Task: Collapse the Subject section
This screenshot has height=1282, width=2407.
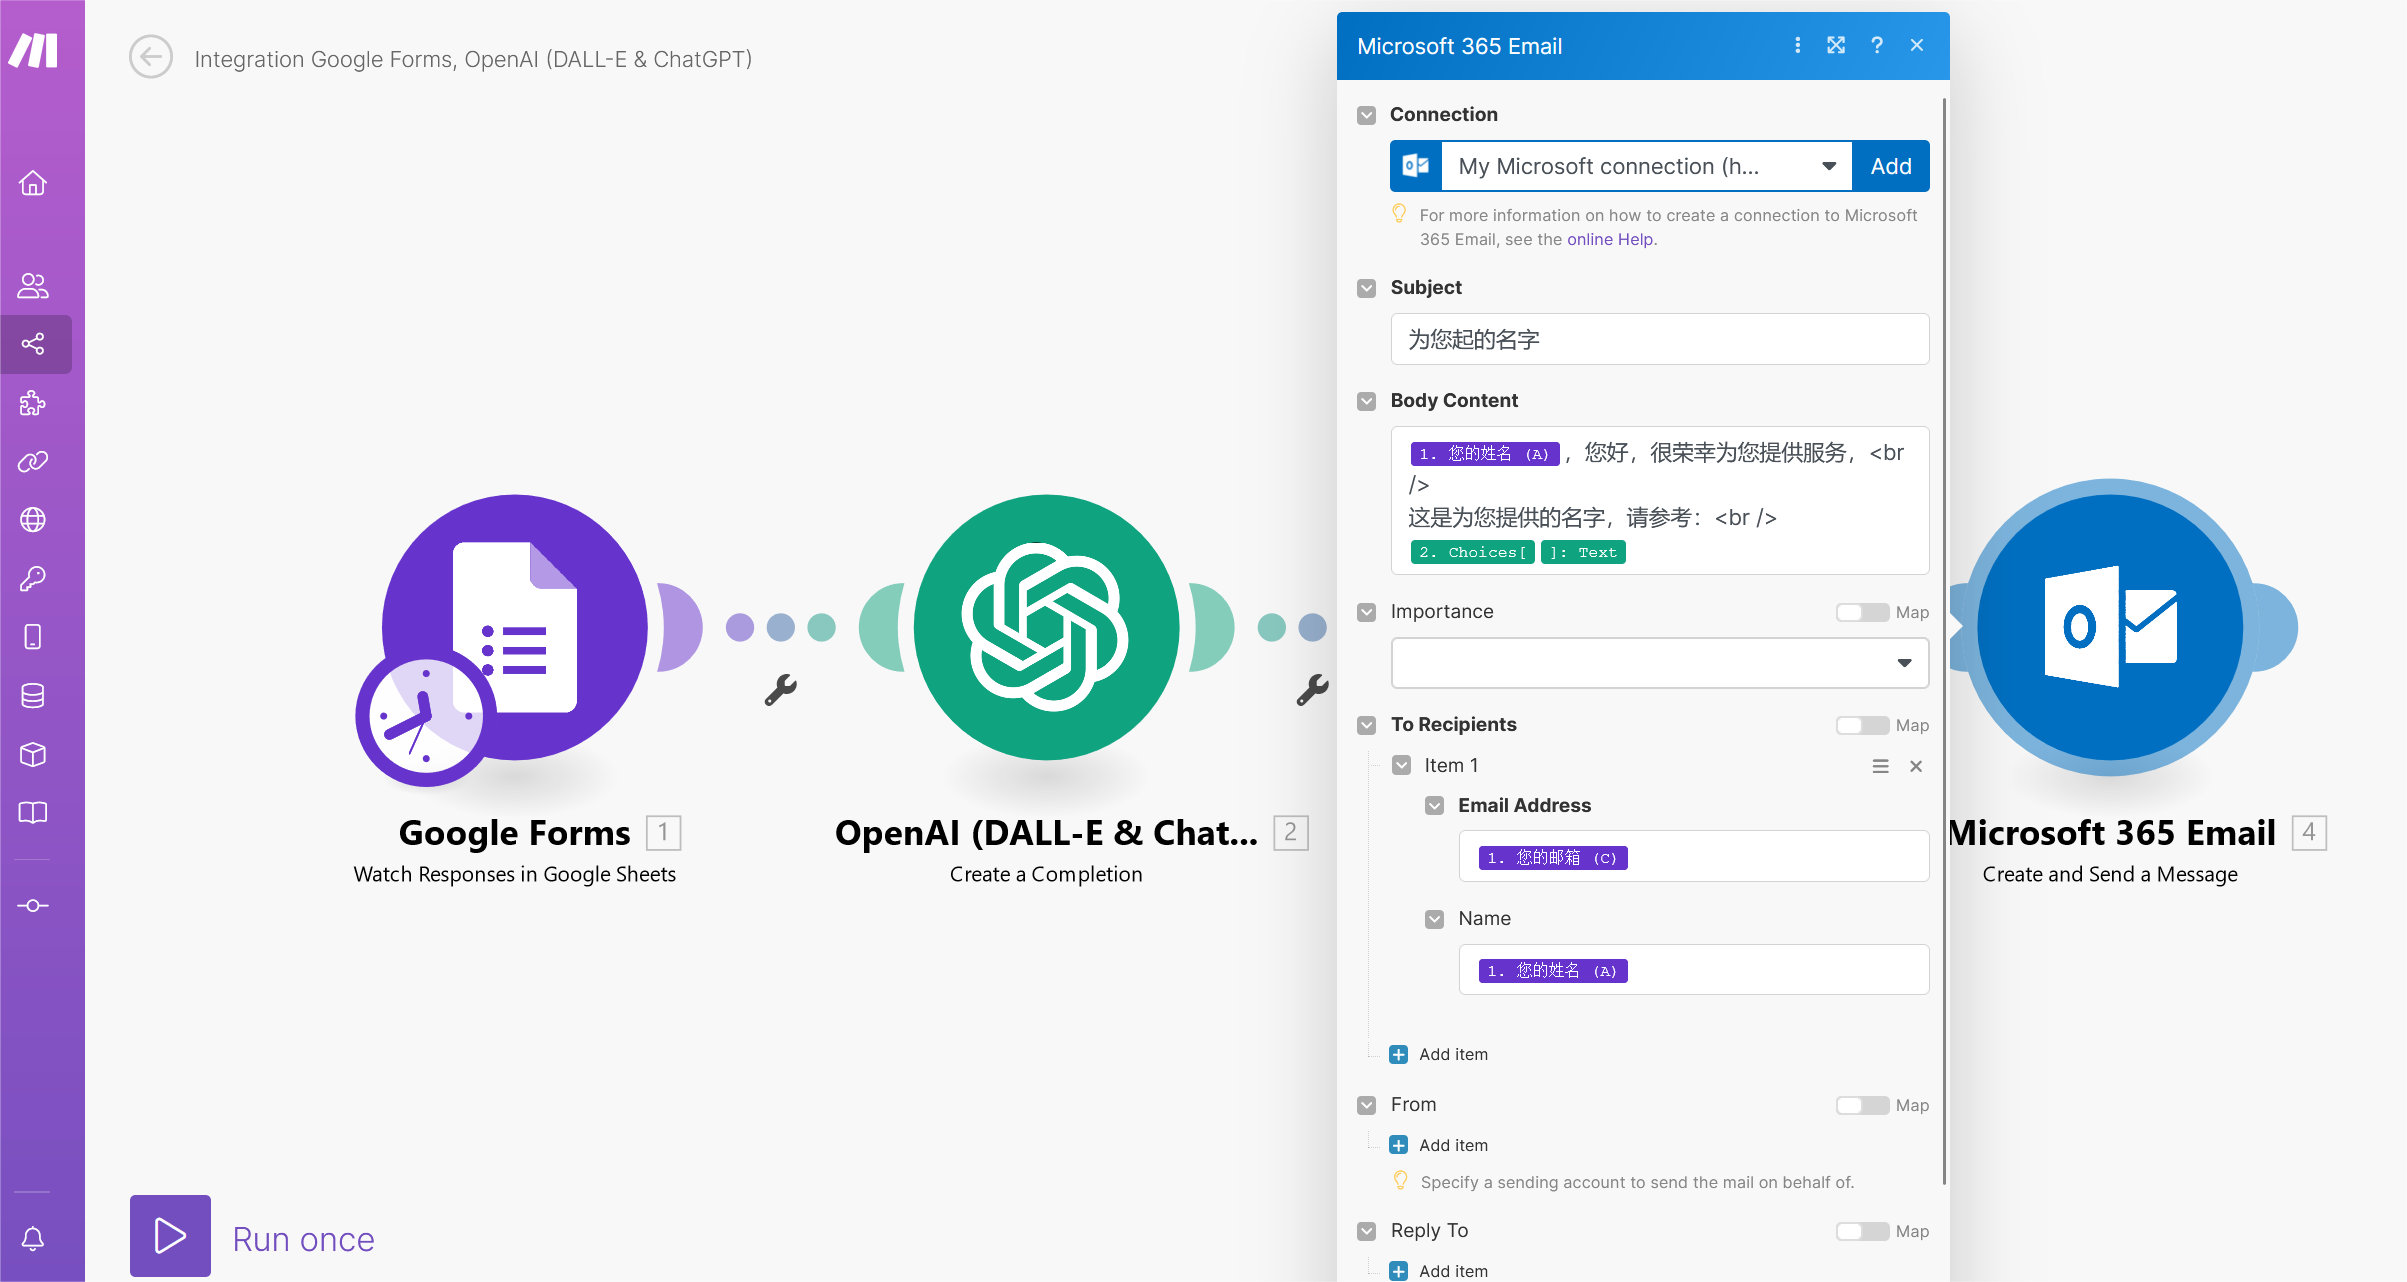Action: coord(1367,288)
